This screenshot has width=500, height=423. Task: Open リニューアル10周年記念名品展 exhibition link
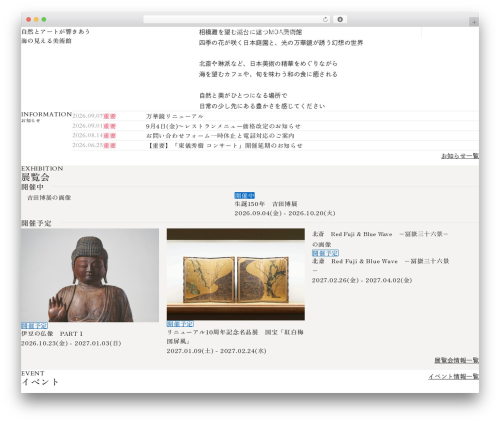(235, 337)
